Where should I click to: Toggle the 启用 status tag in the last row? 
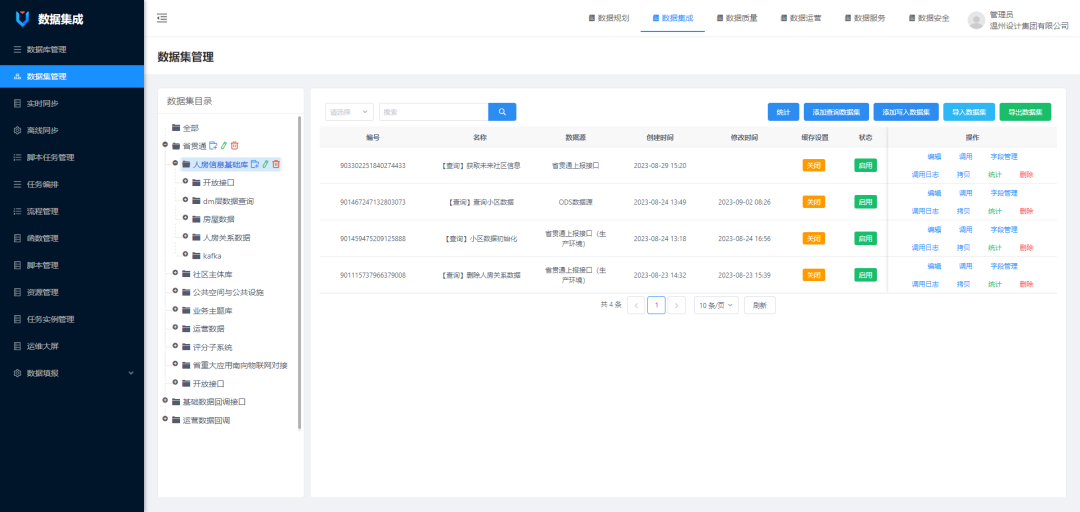[x=865, y=275]
